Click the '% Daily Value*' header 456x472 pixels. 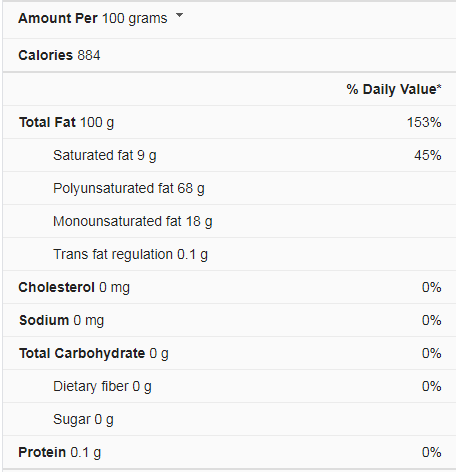pyautogui.click(x=394, y=89)
